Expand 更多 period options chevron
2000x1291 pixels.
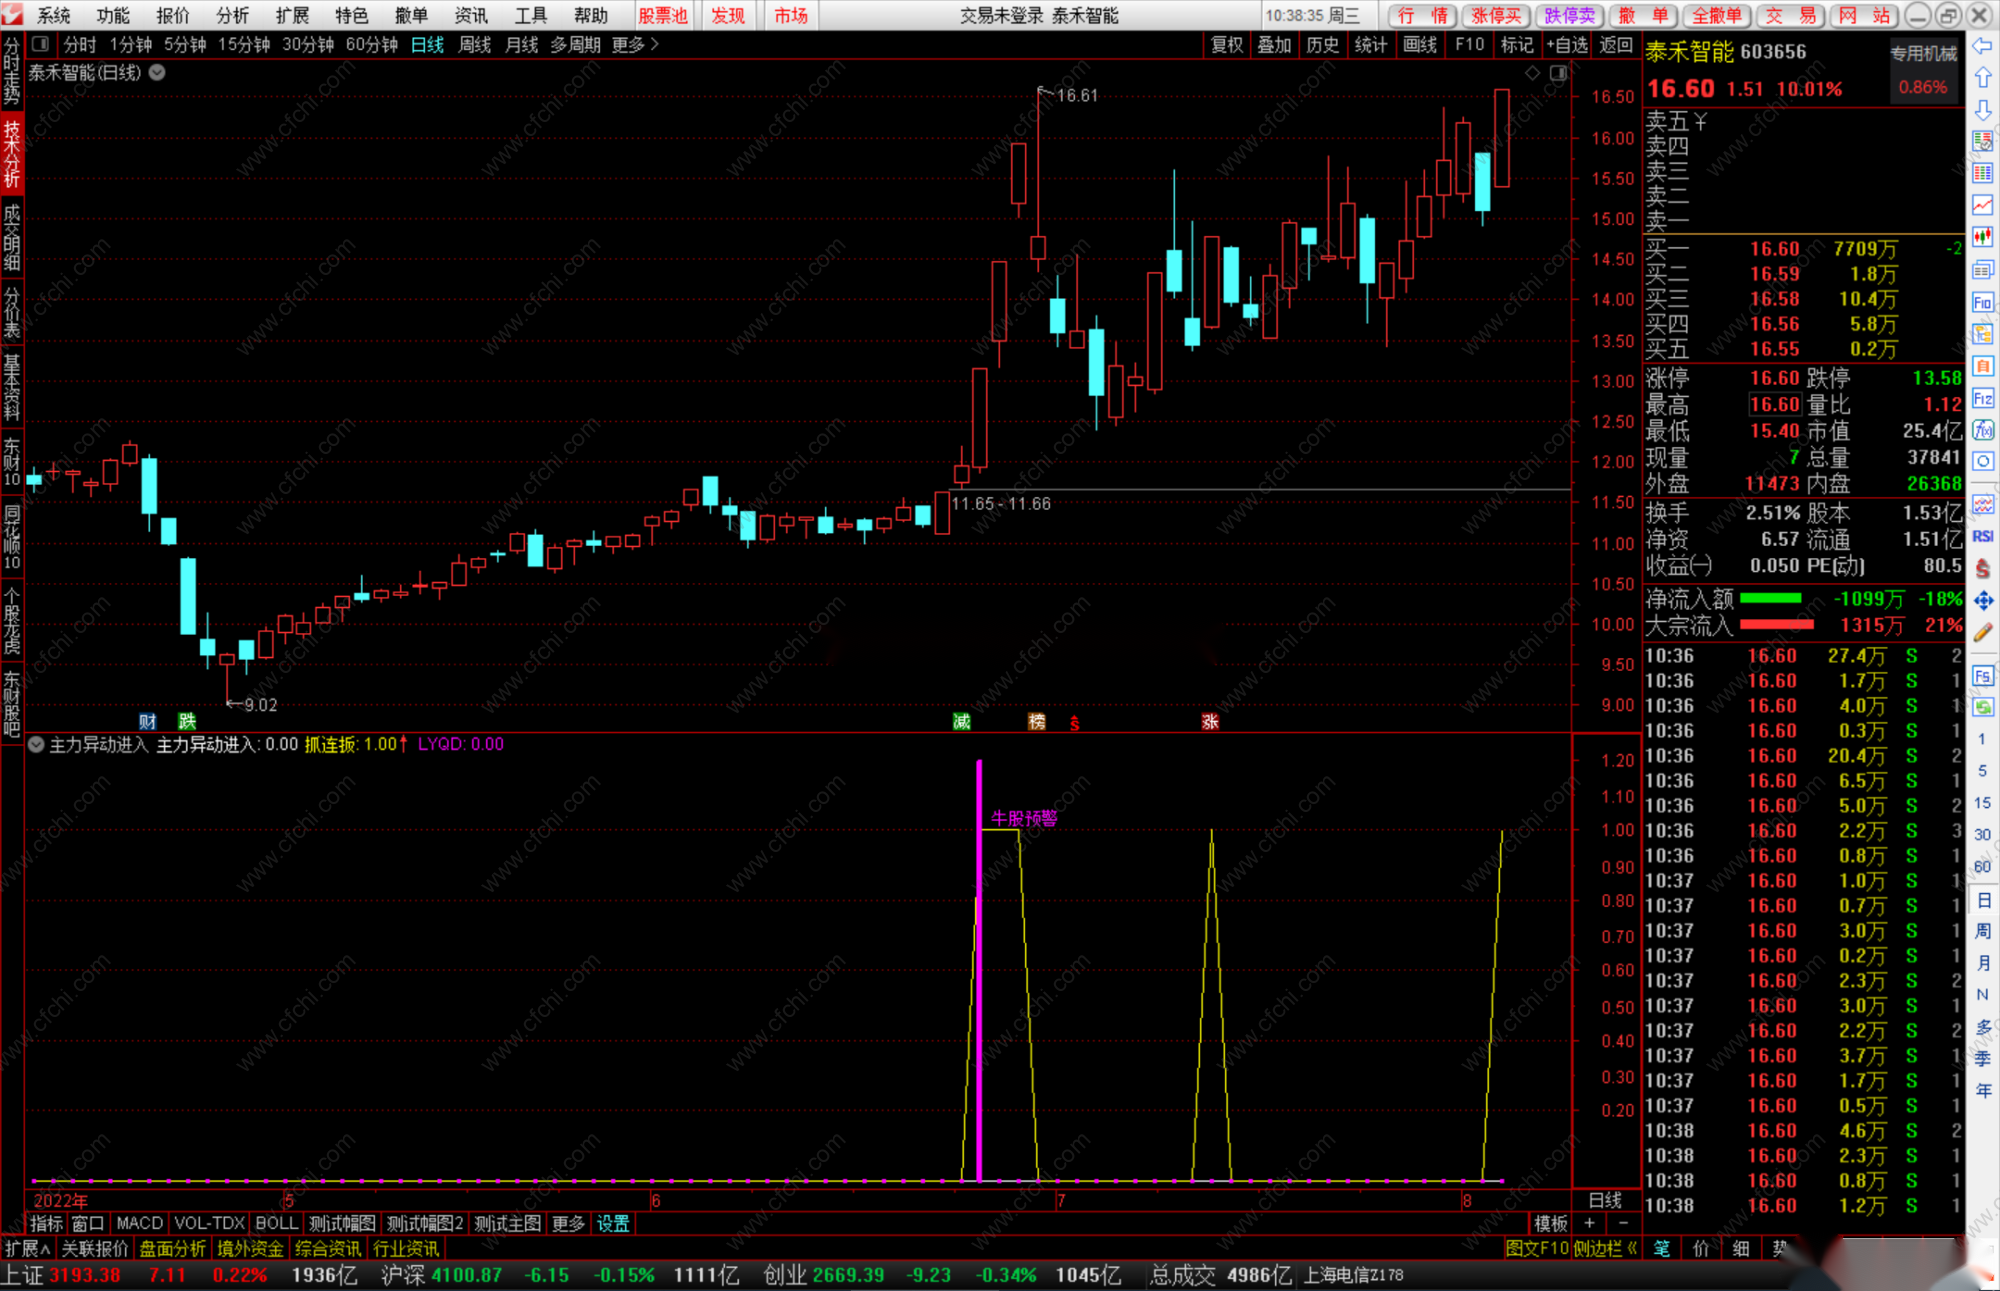pos(655,44)
